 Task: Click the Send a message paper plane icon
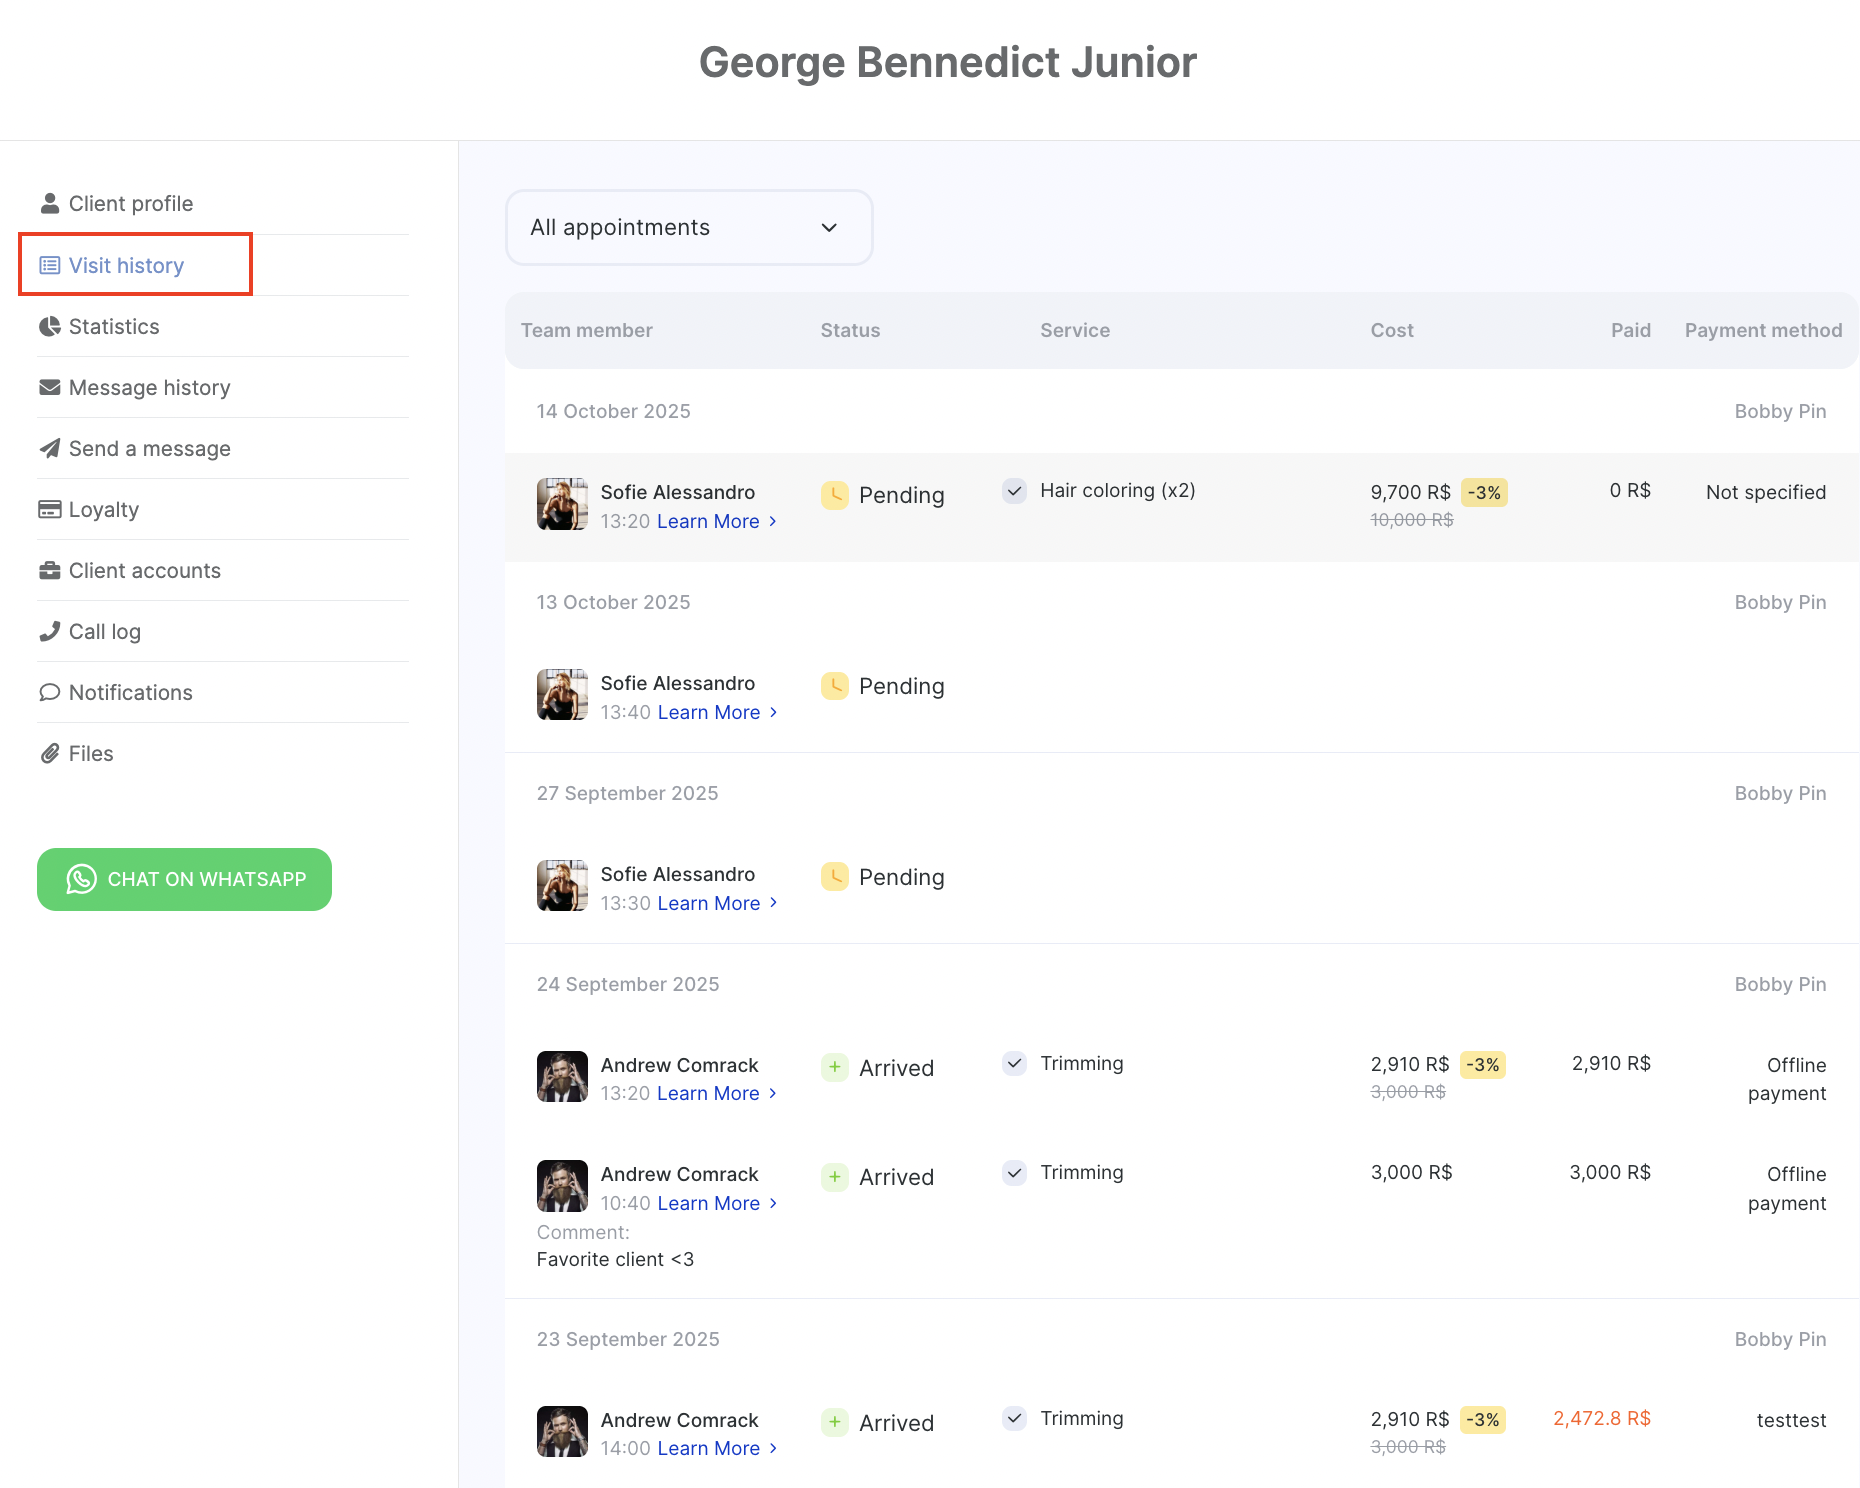pos(49,448)
